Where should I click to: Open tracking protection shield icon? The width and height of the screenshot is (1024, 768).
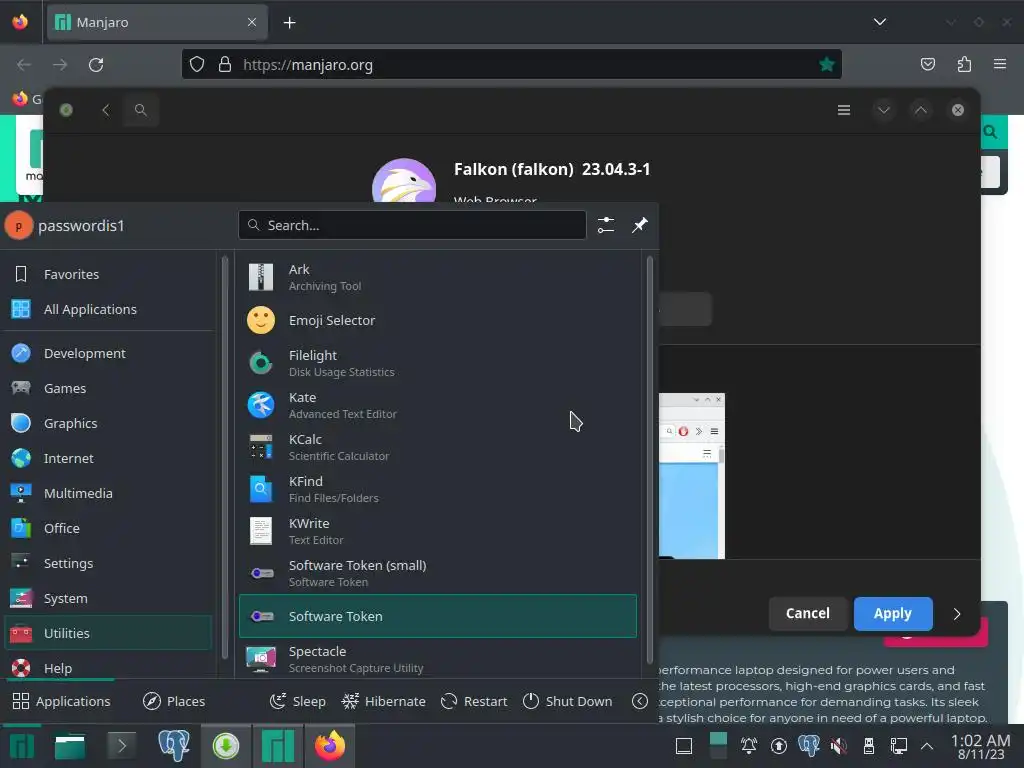pyautogui.click(x=197, y=65)
